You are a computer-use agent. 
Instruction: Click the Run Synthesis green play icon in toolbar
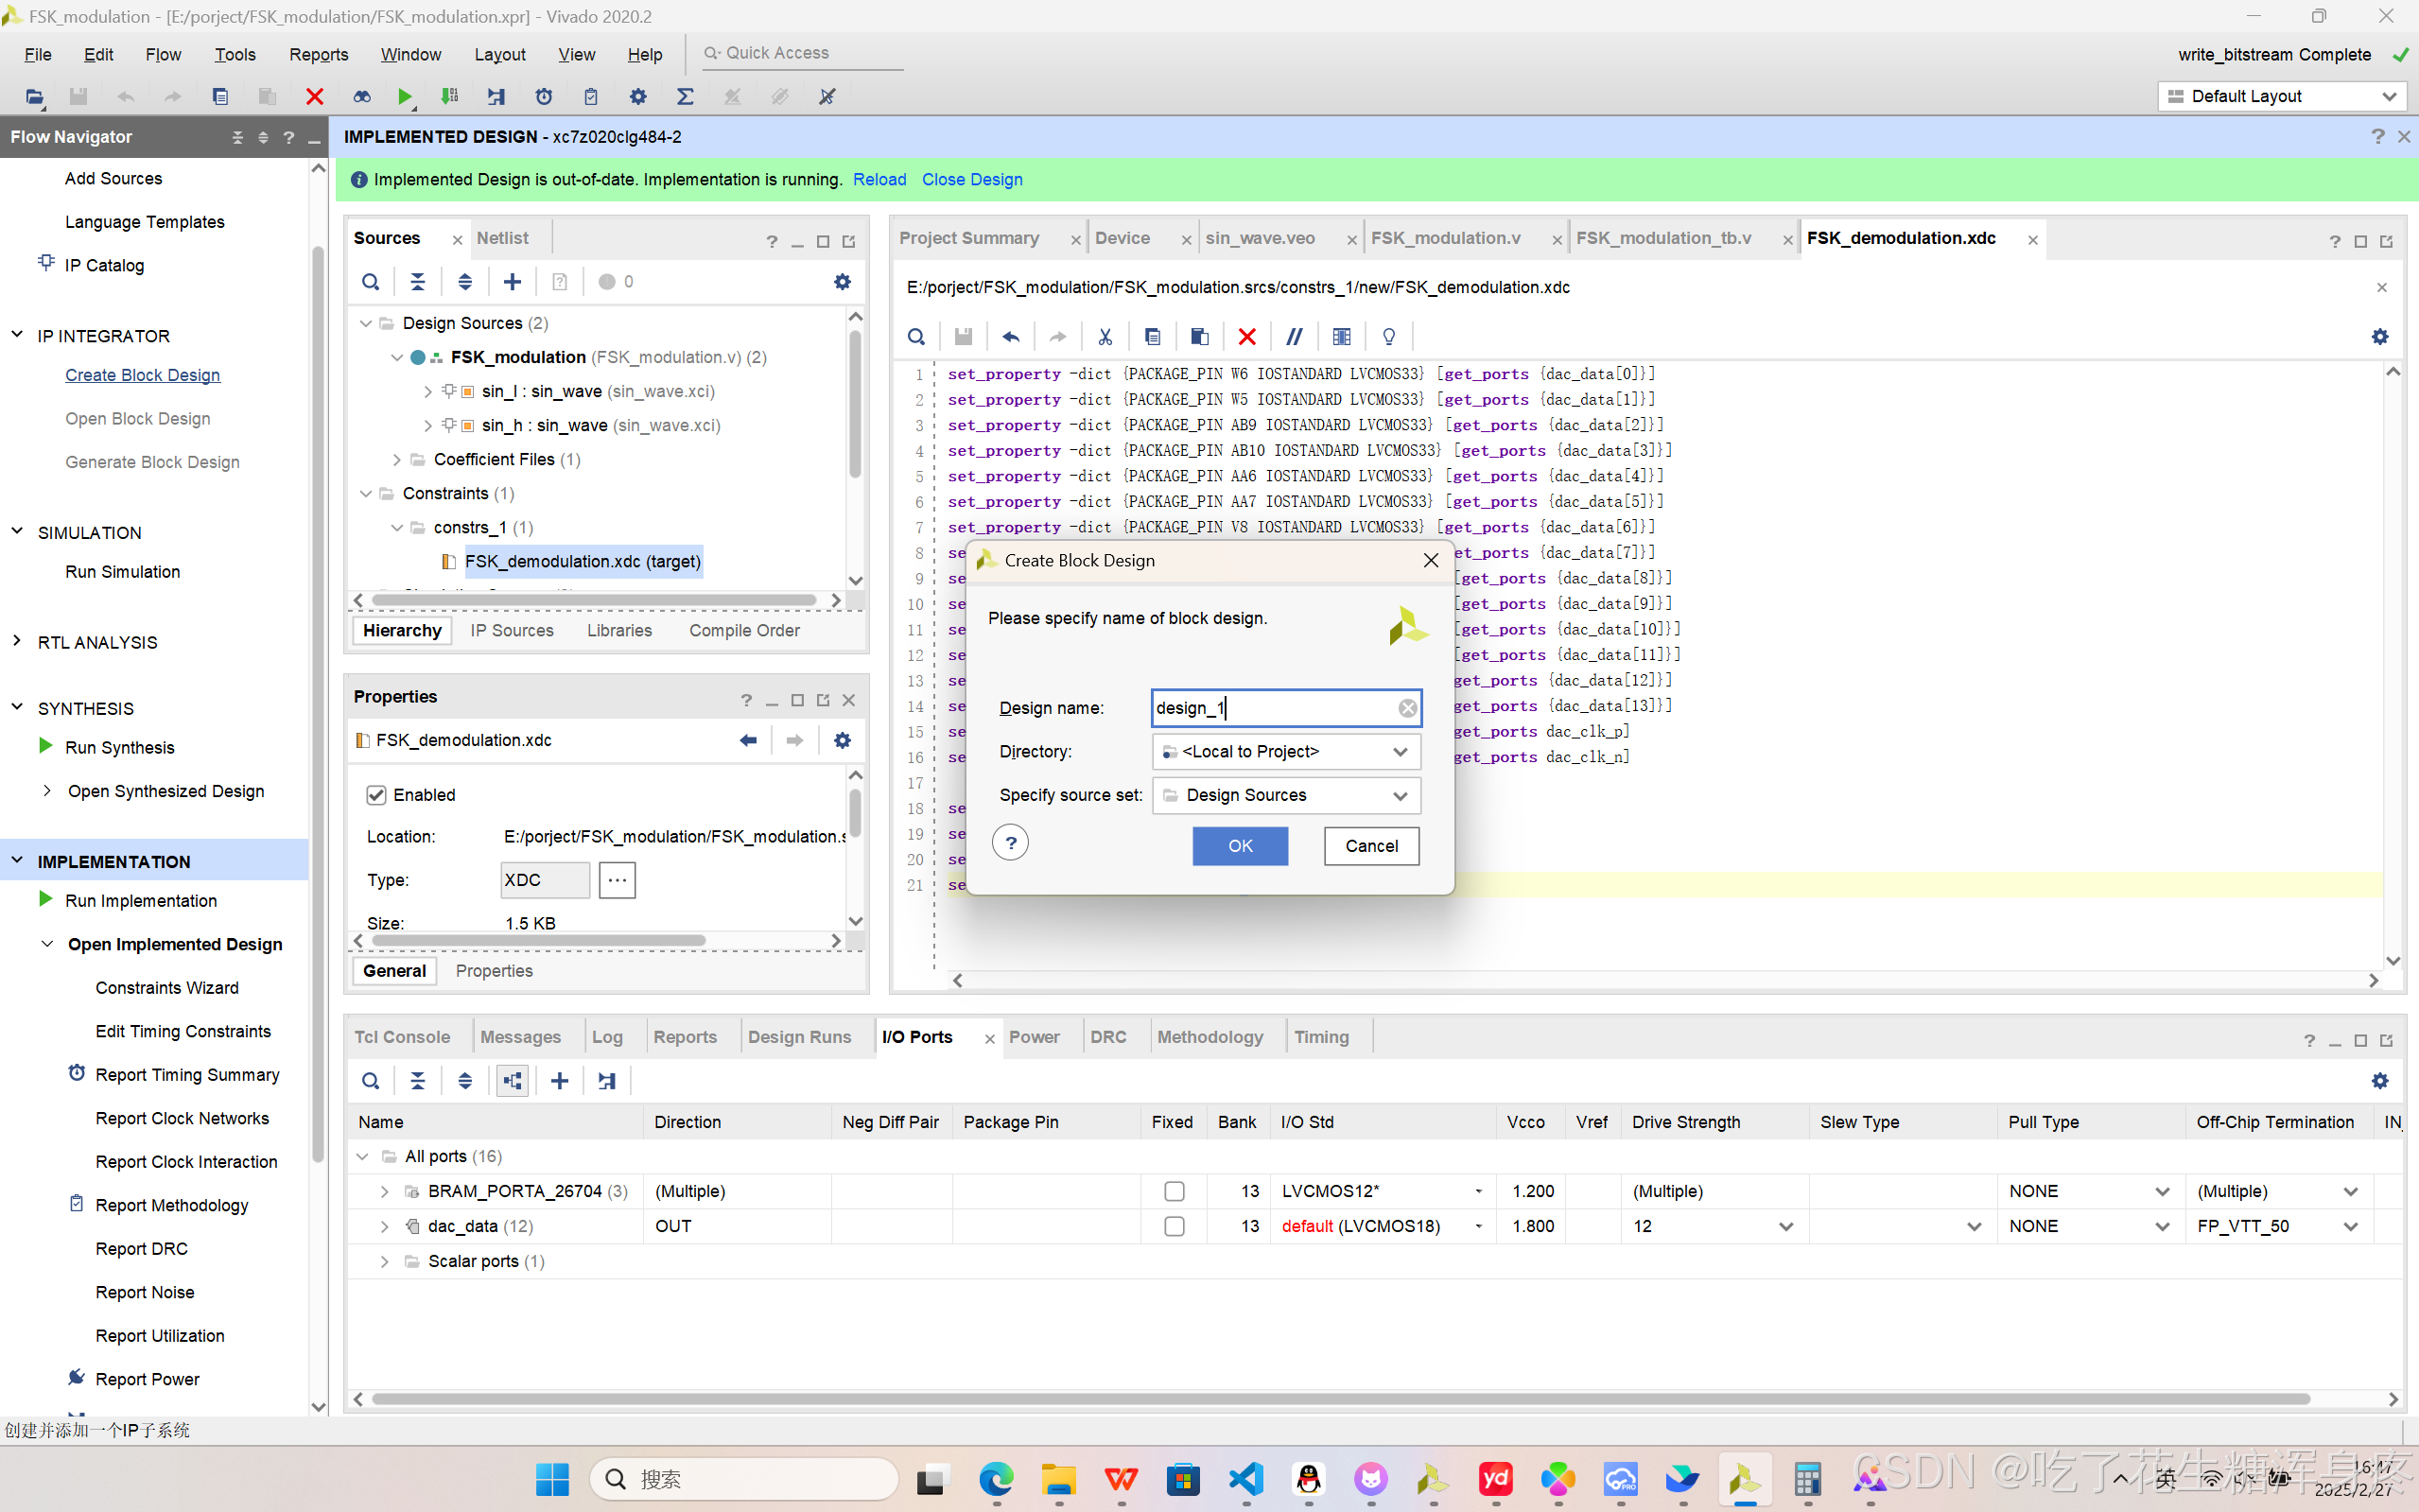tap(404, 96)
